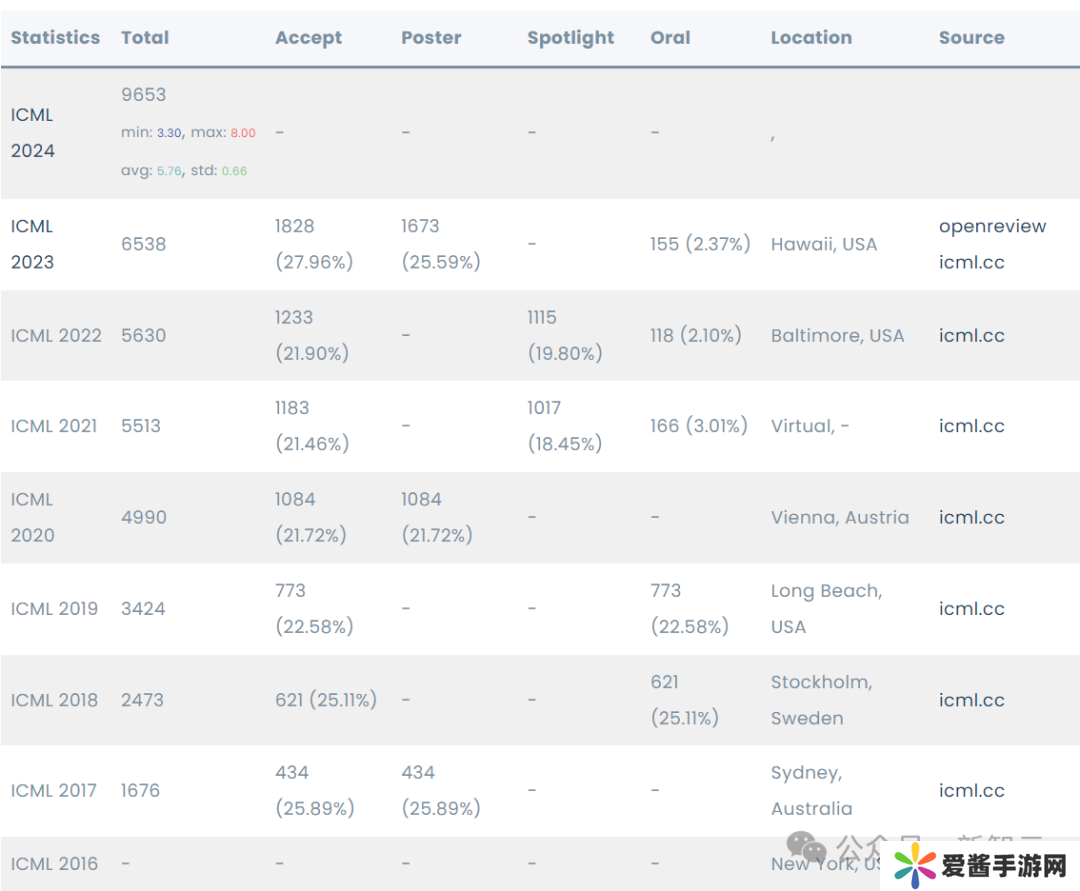
Task: Click the Spotlight column header
Action: coord(570,38)
